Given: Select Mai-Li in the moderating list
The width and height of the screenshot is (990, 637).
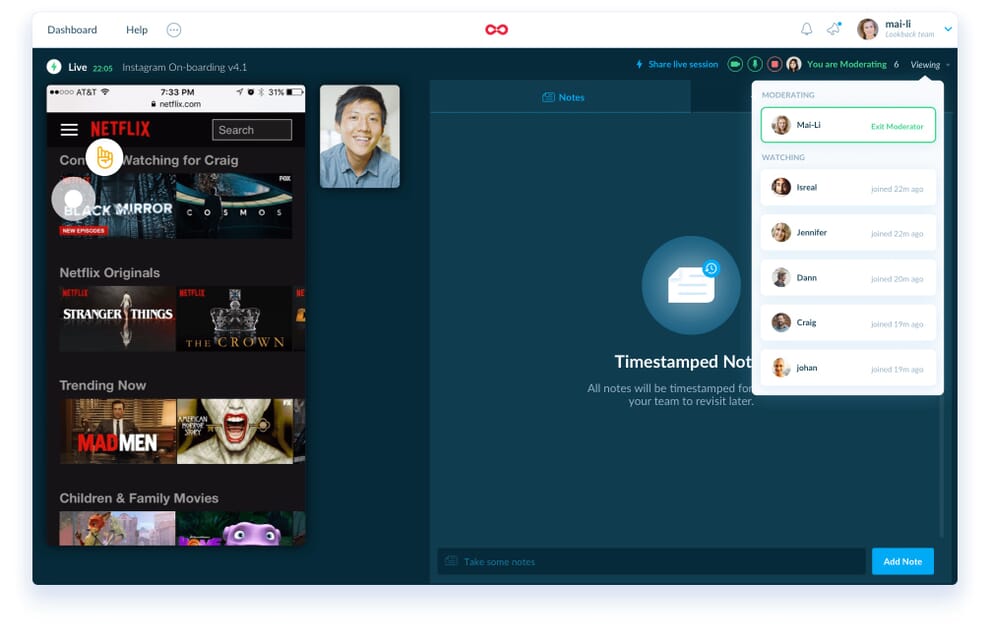Looking at the screenshot, I should pyautogui.click(x=848, y=125).
